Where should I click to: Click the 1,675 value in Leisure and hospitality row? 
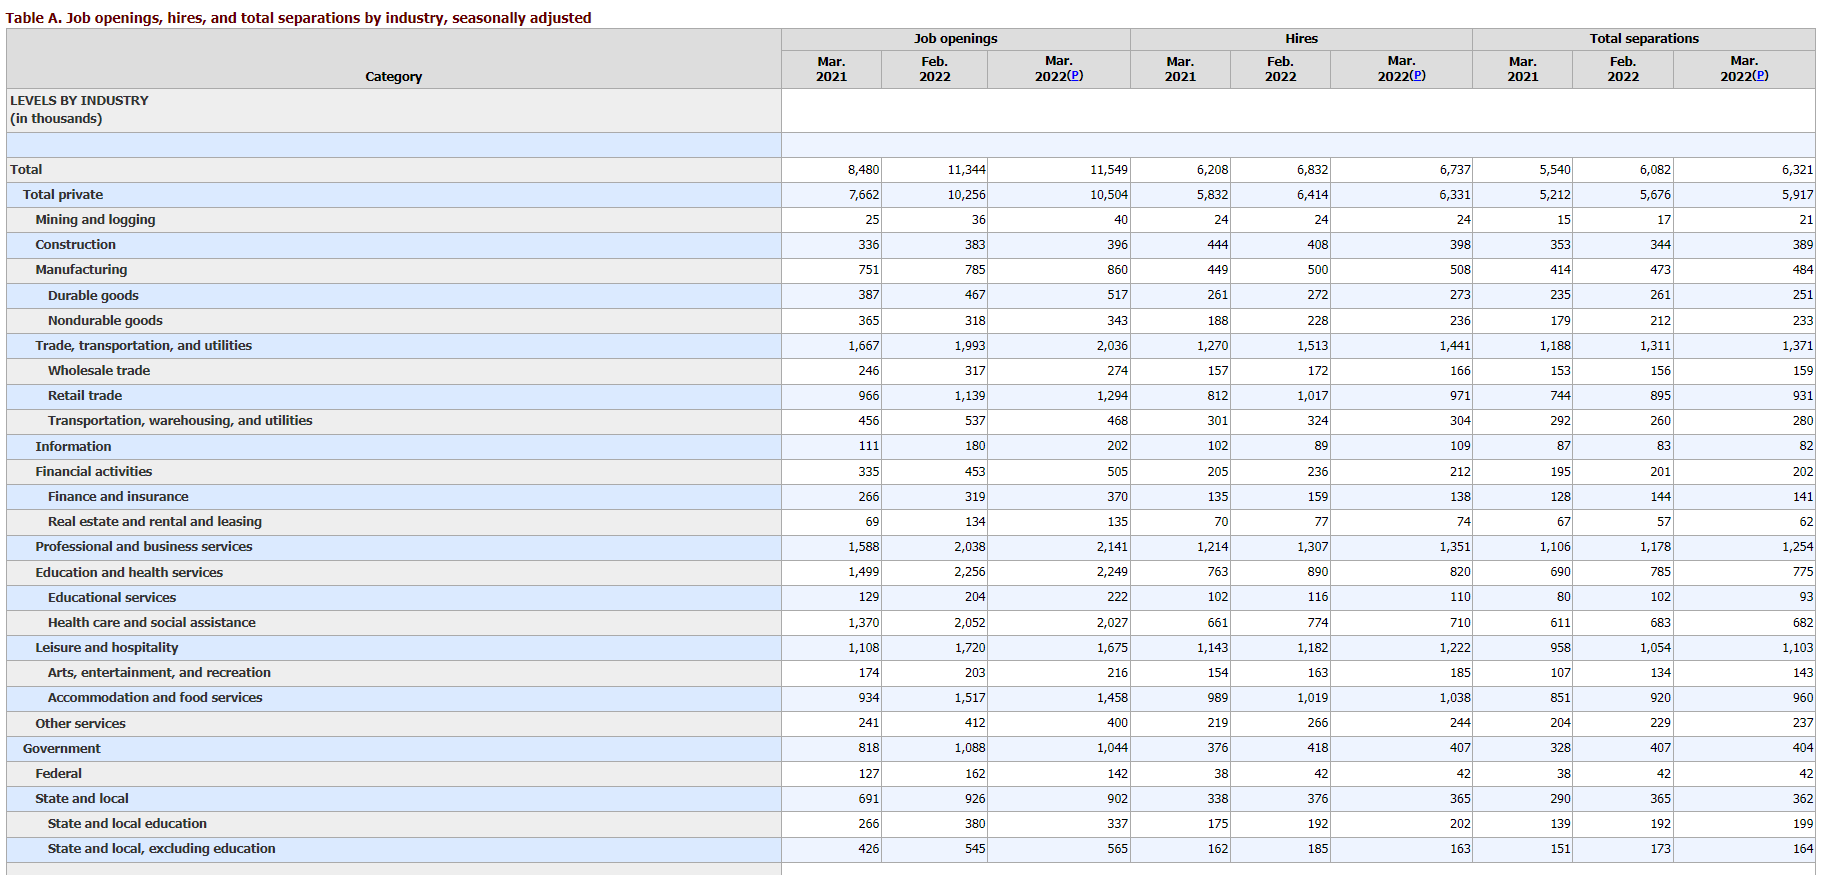[x=1112, y=648]
